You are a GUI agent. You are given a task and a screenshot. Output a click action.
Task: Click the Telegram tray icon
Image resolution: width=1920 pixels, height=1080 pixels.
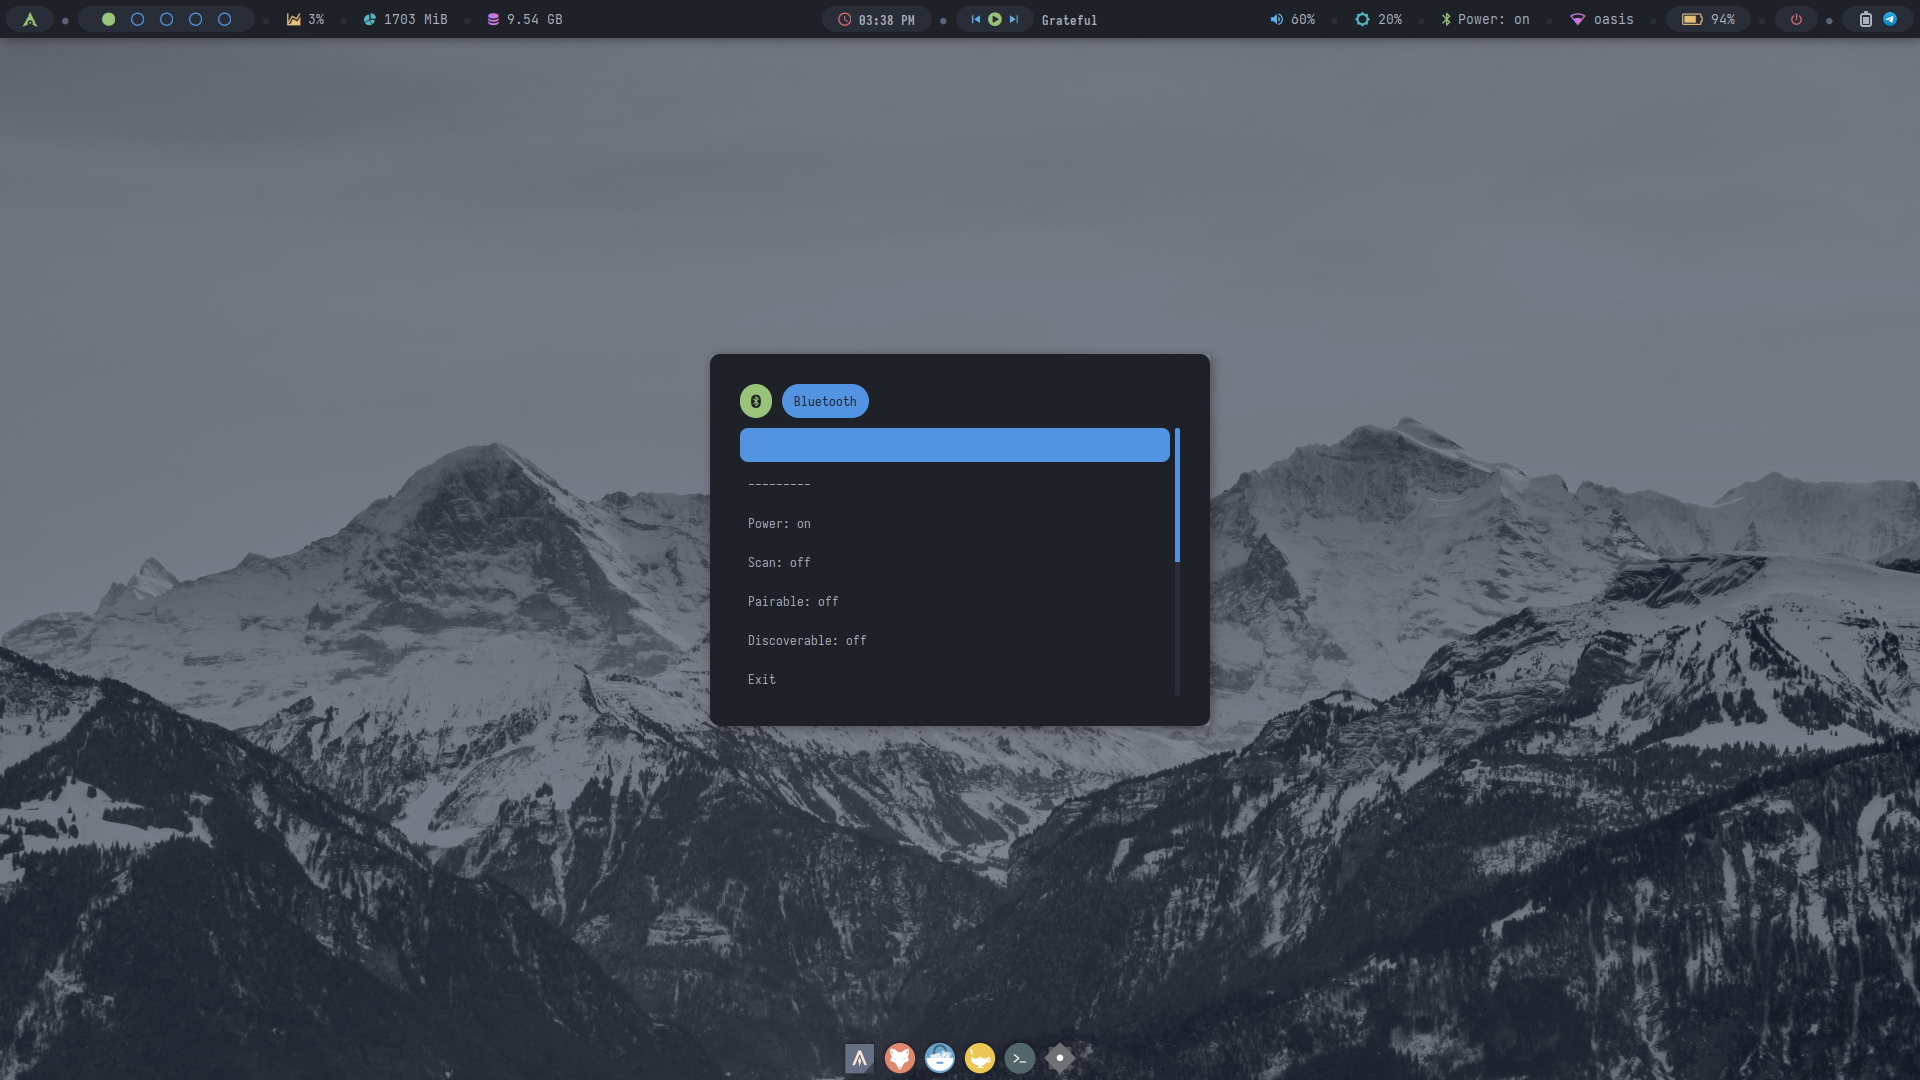click(x=1890, y=19)
